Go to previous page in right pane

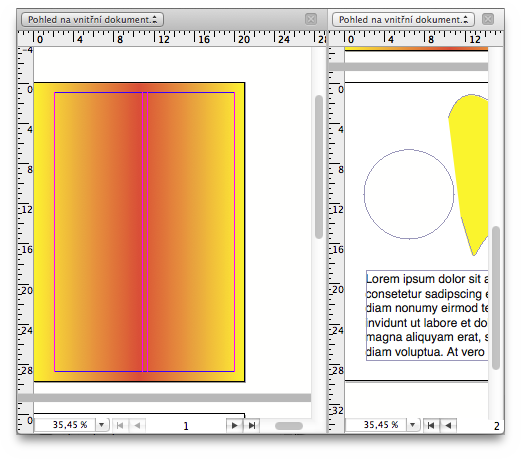[x=448, y=425]
